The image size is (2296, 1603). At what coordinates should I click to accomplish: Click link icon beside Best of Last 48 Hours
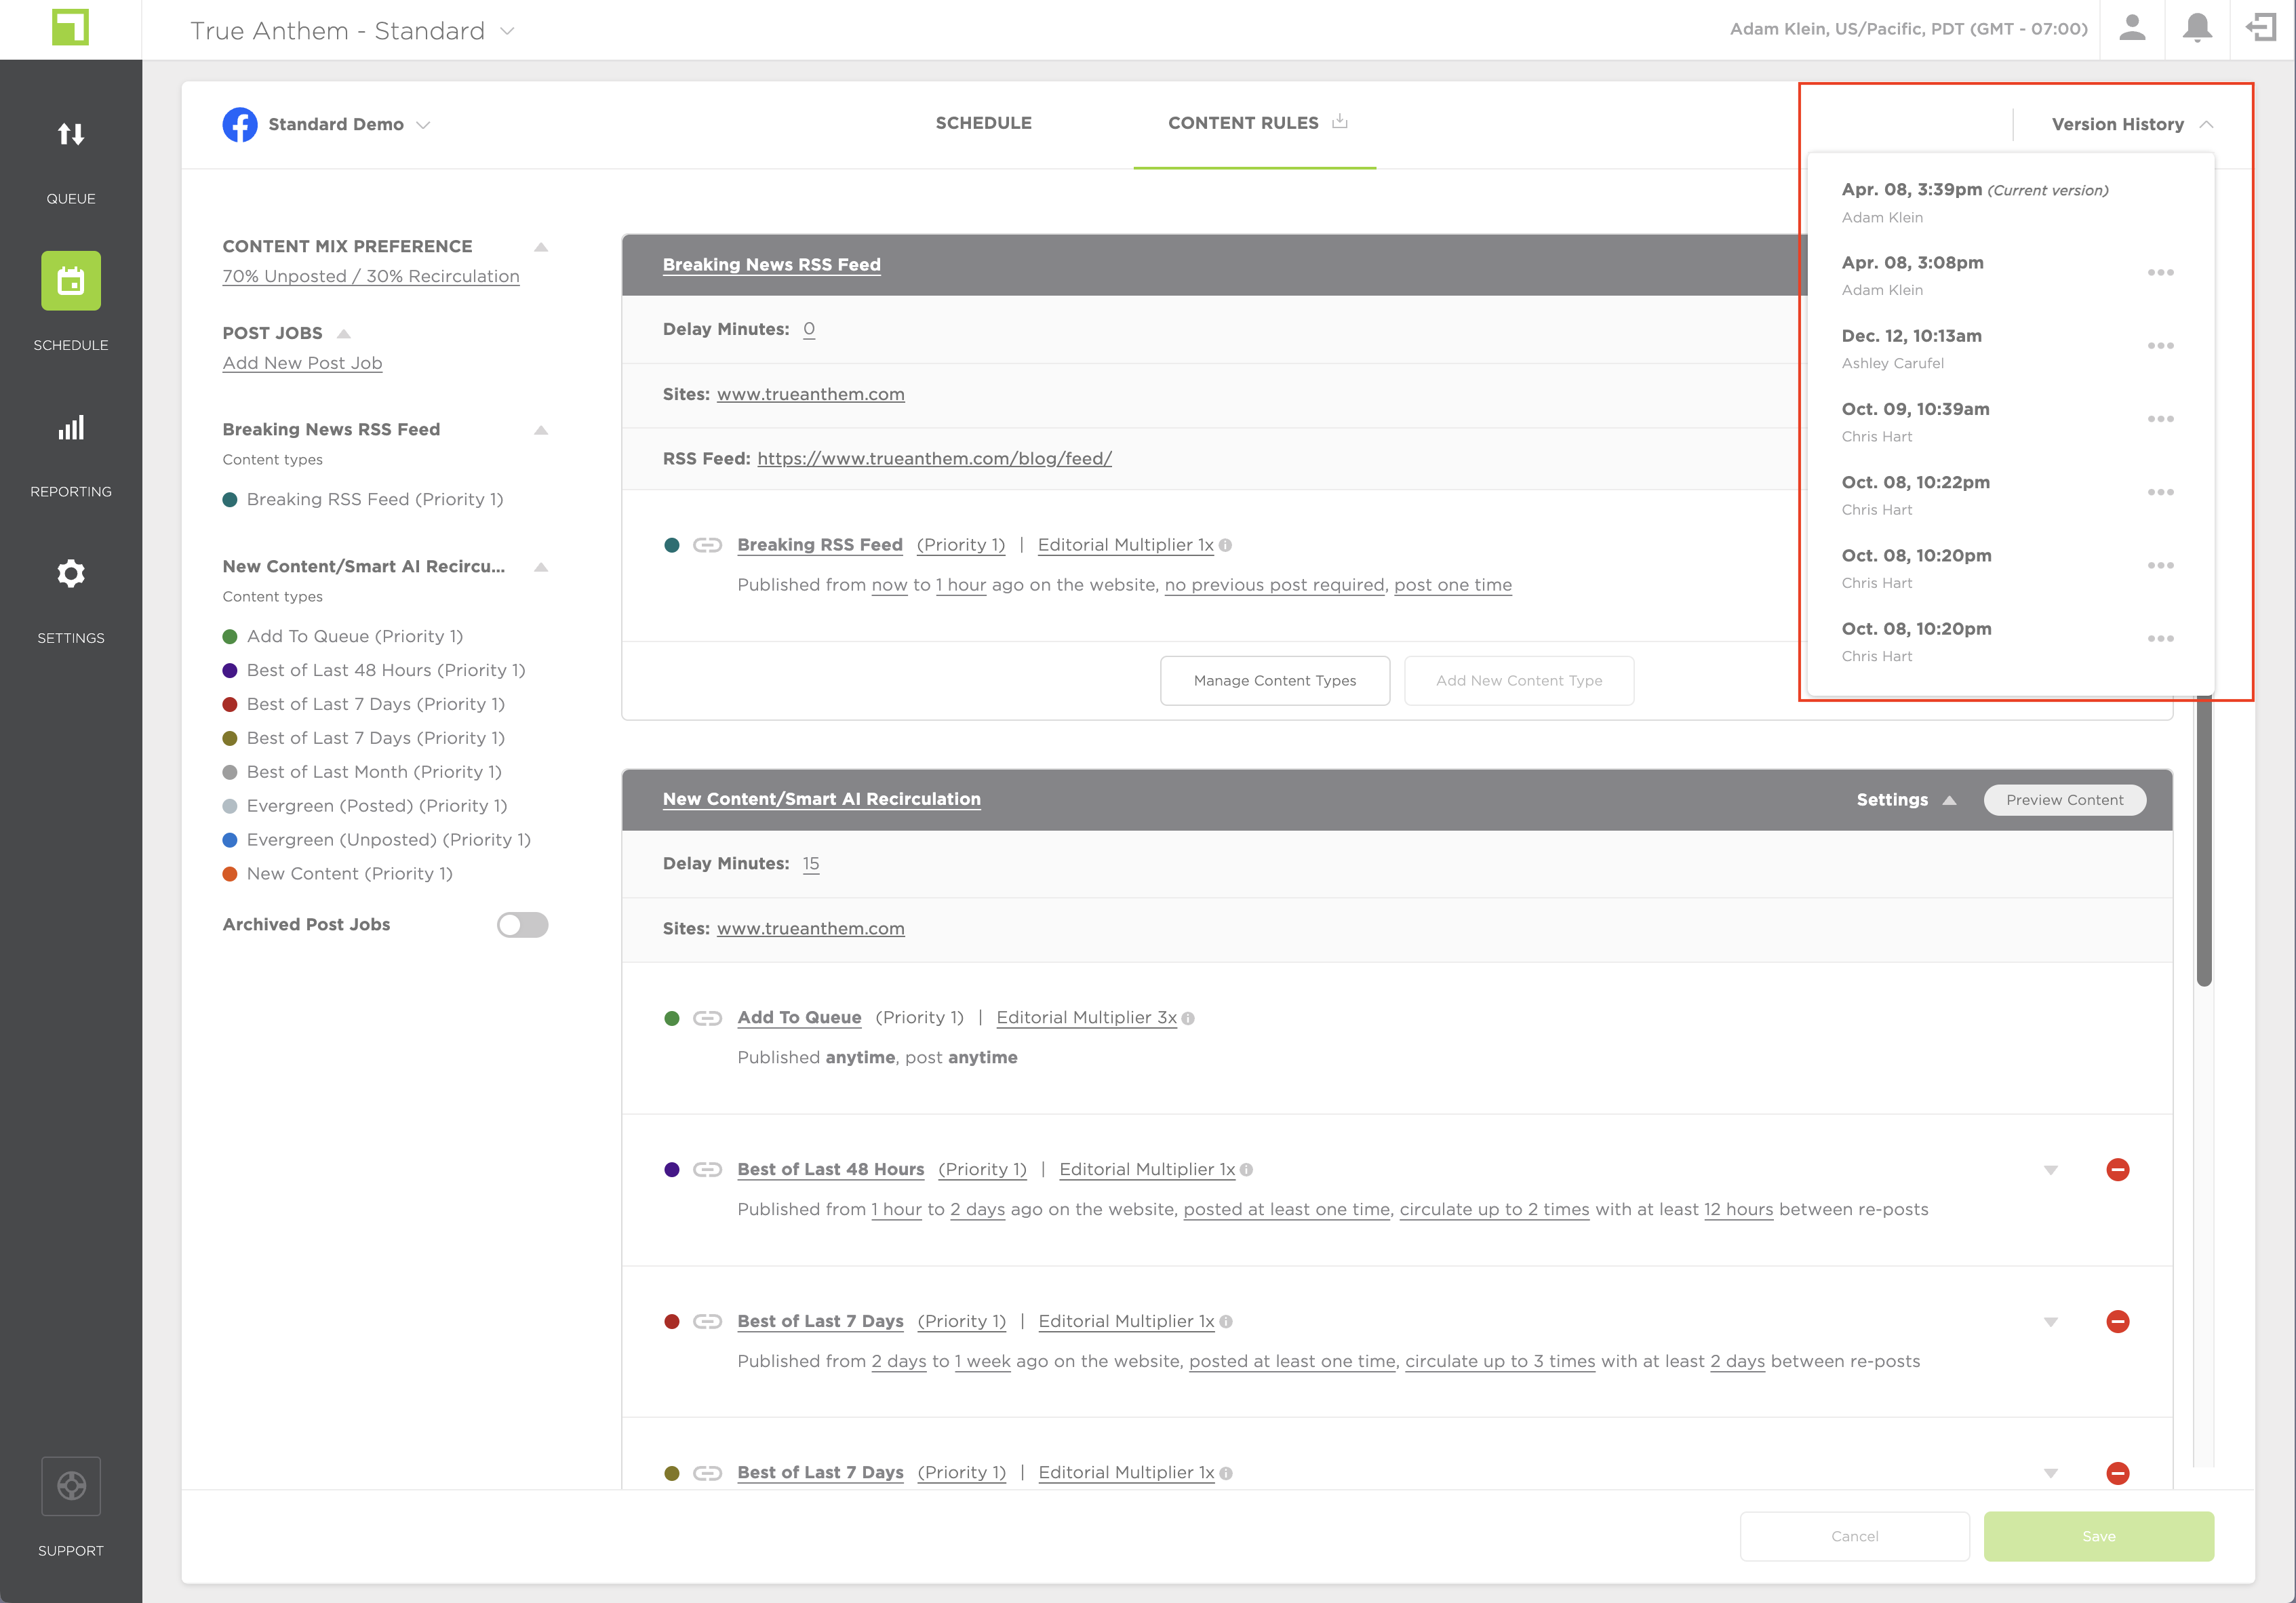click(707, 1170)
